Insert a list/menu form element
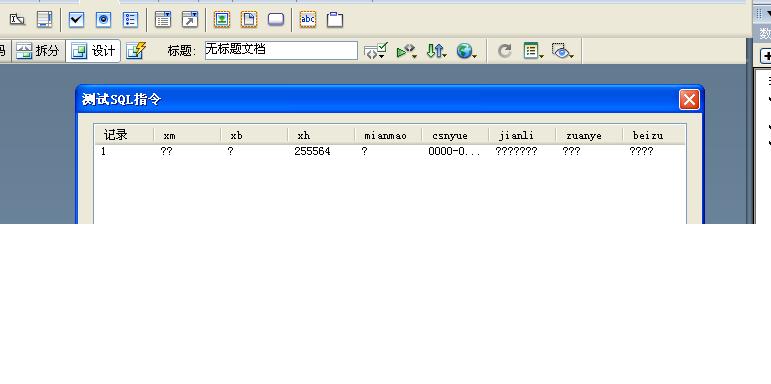The image size is (771, 384). 163,20
